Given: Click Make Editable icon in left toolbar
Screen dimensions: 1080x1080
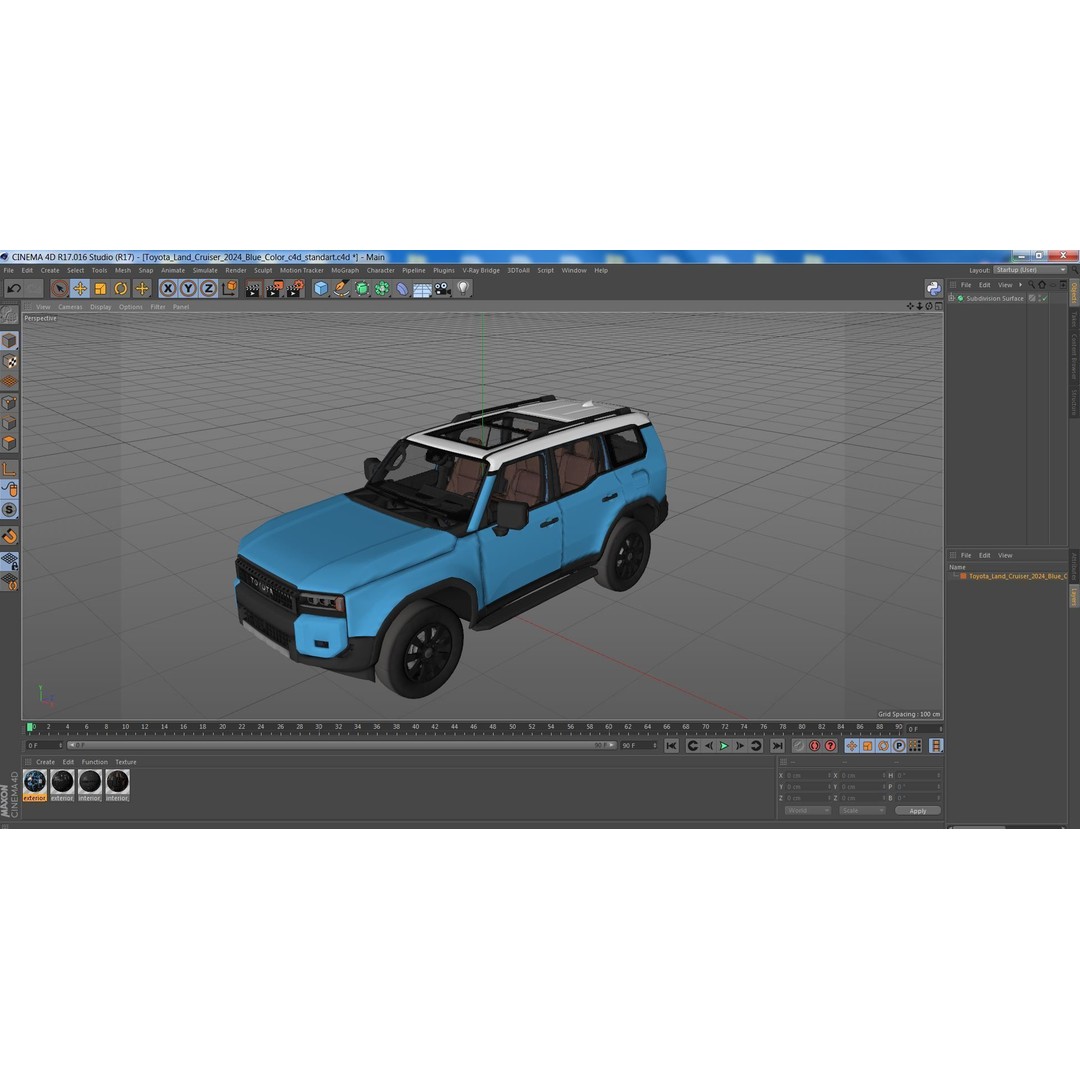Looking at the screenshot, I should tap(9, 314).
